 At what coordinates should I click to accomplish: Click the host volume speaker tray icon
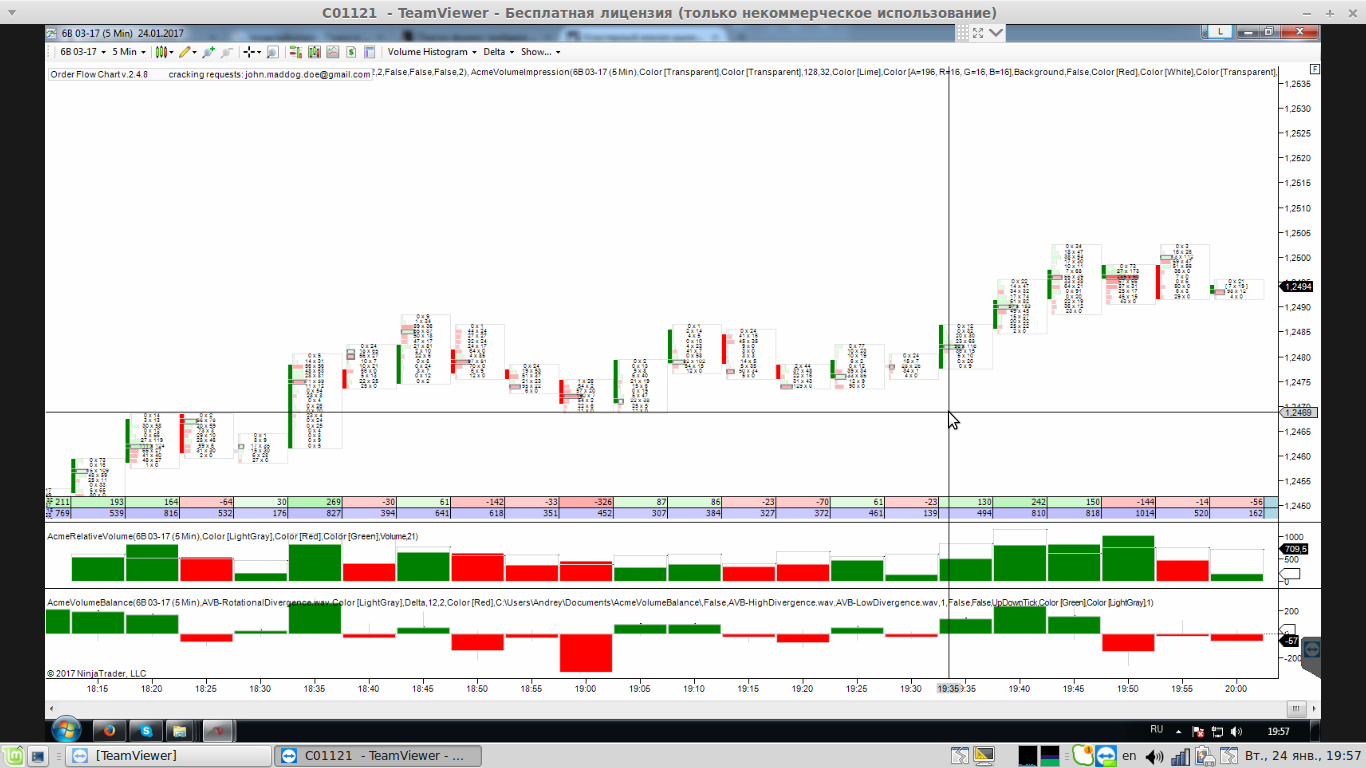click(x=1155, y=756)
